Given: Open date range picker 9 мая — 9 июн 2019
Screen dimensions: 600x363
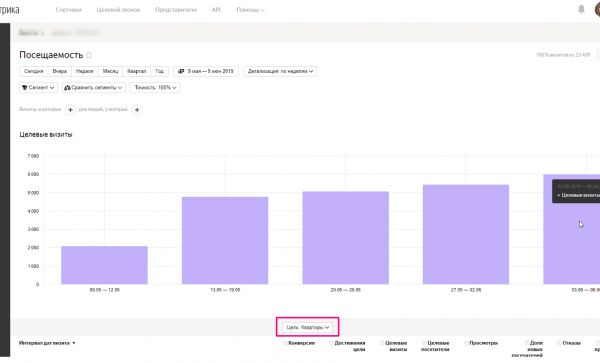Looking at the screenshot, I should point(206,71).
